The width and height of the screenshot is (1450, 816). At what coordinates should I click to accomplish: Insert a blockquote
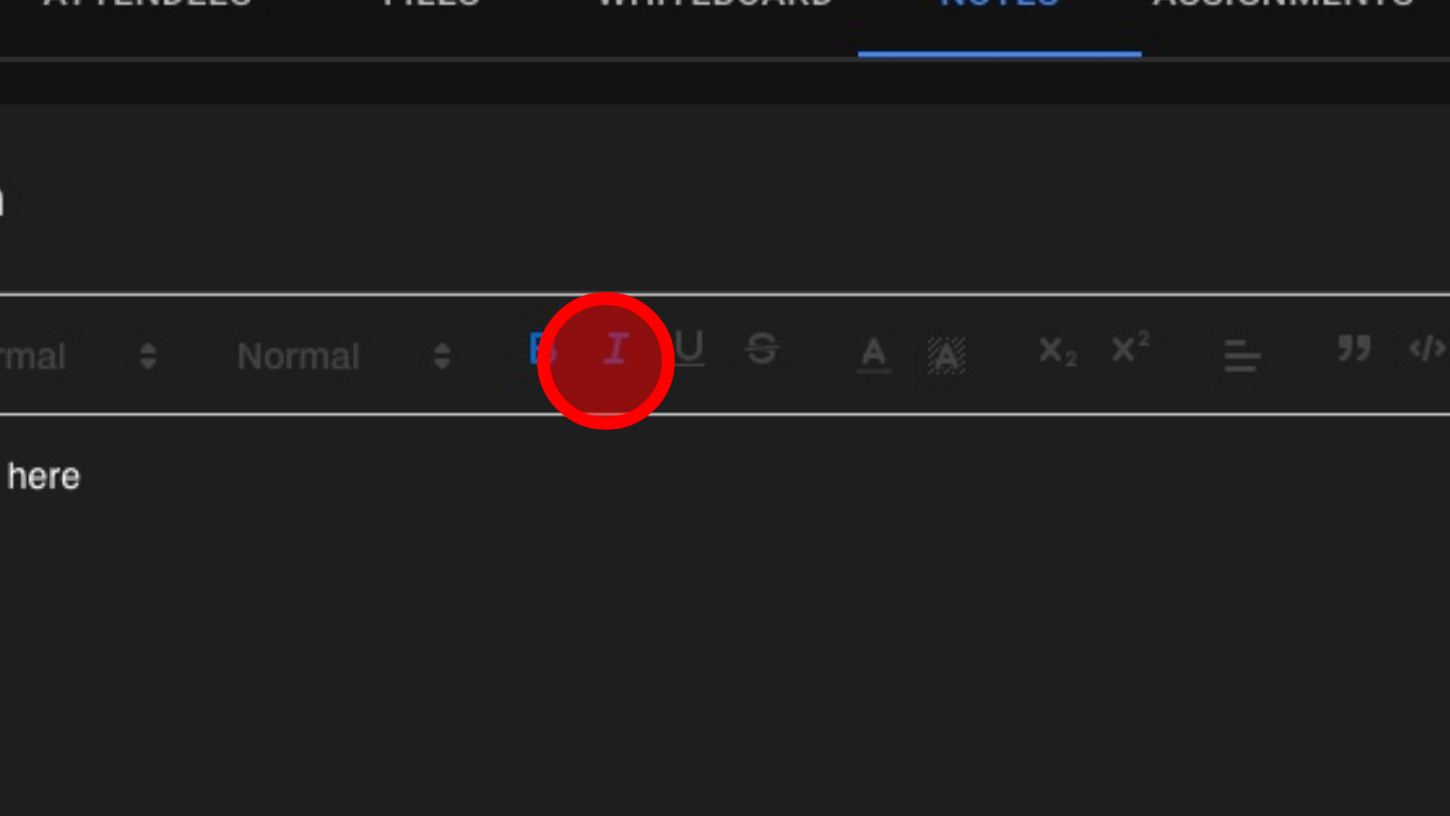(1354, 348)
